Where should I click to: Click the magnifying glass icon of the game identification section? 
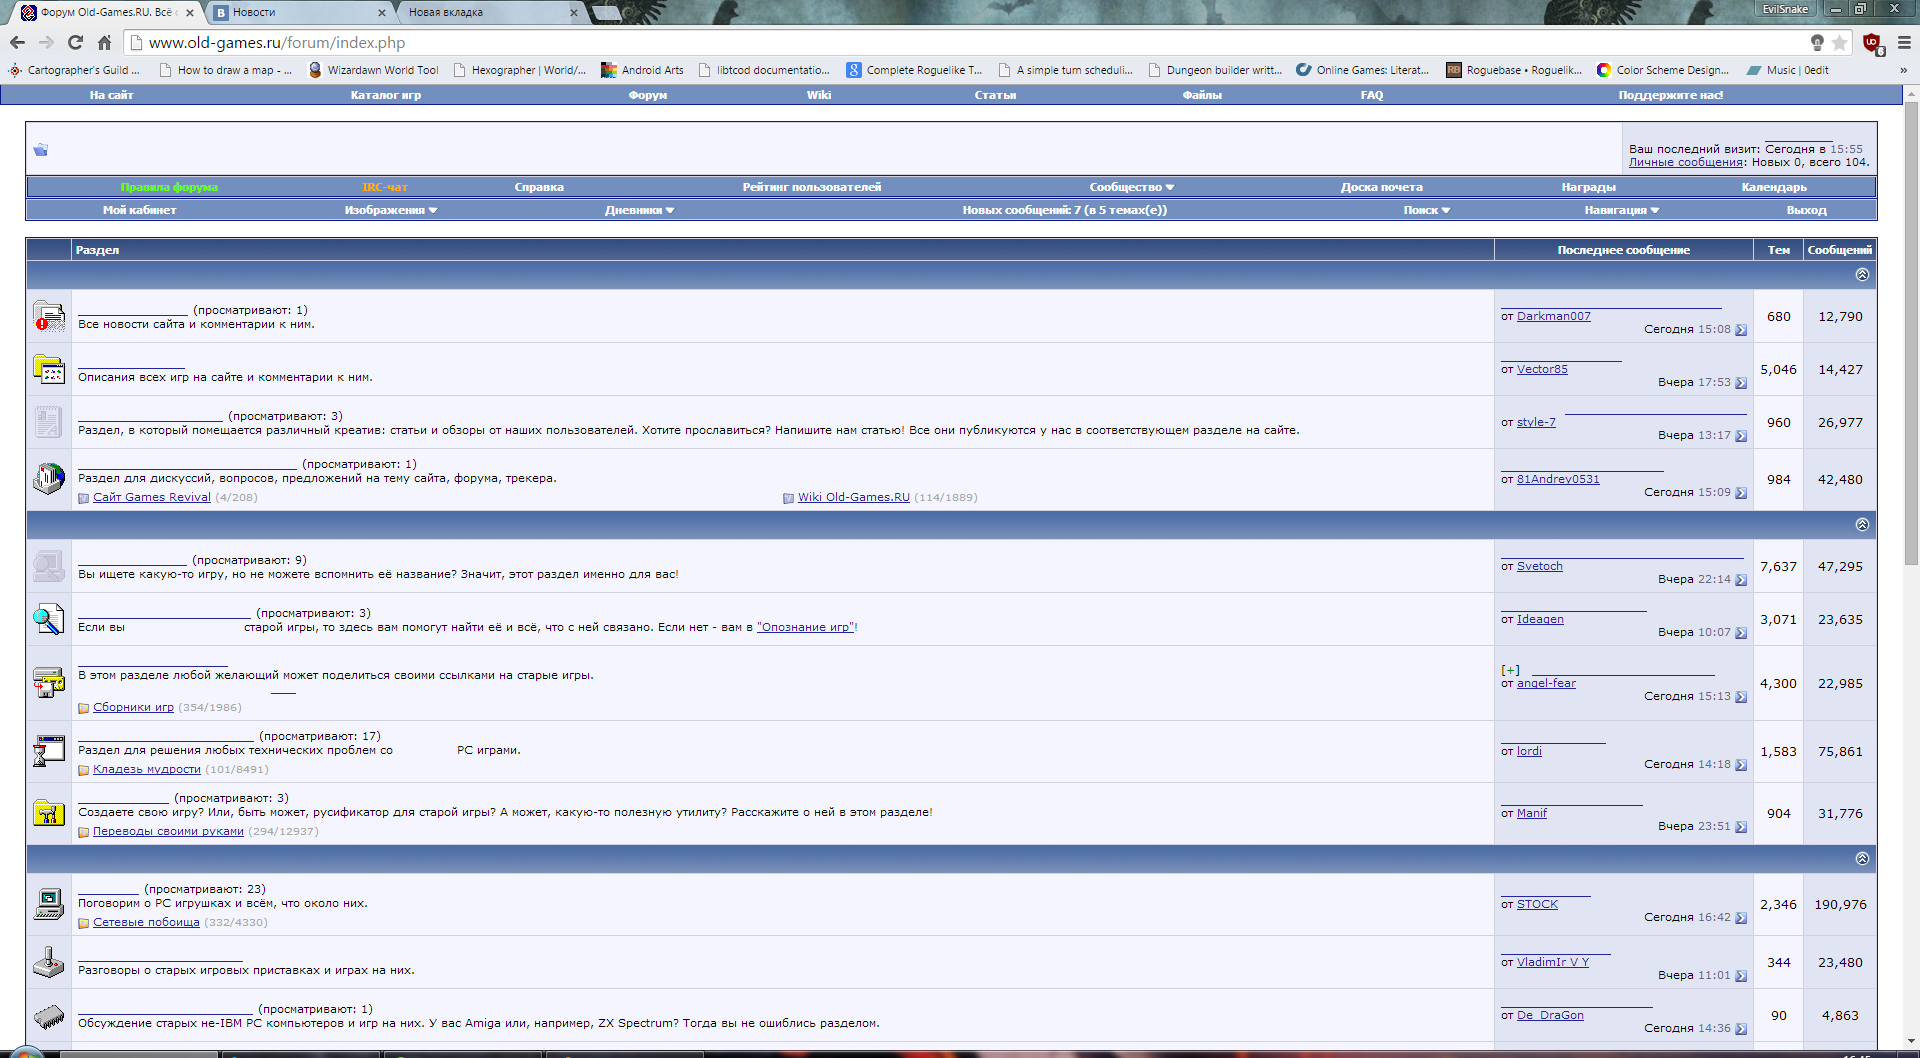tap(48, 619)
